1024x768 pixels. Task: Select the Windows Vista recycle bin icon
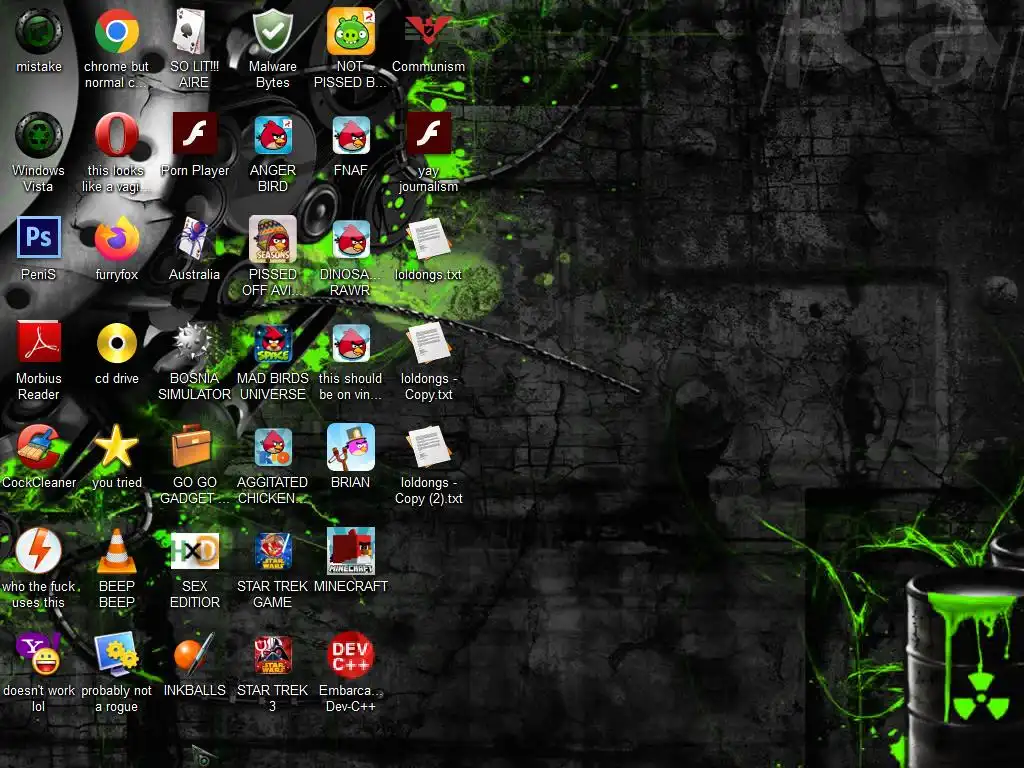(39, 135)
